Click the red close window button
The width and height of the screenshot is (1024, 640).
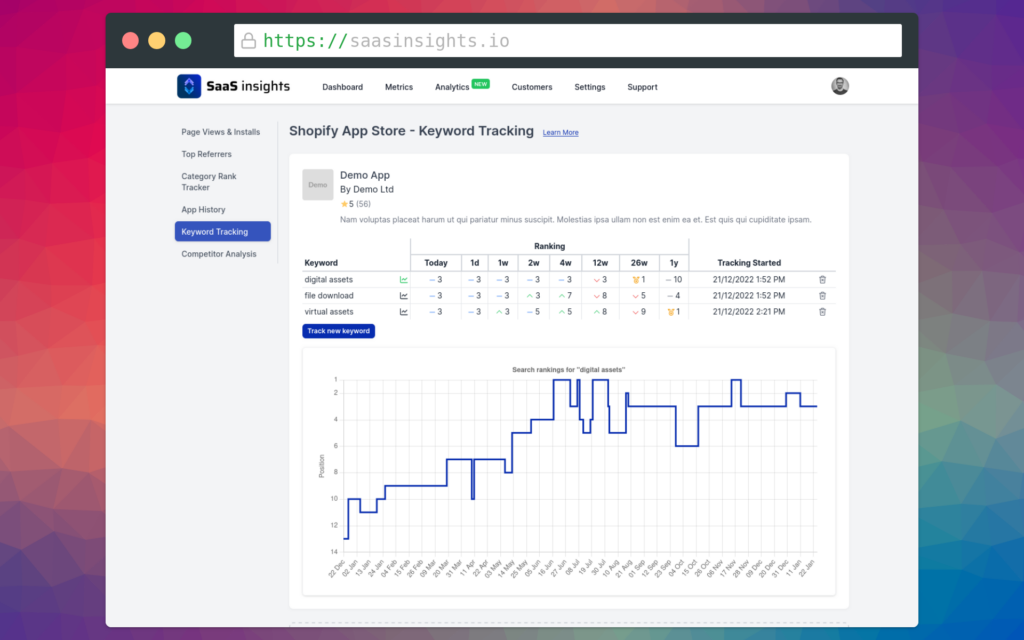(131, 40)
